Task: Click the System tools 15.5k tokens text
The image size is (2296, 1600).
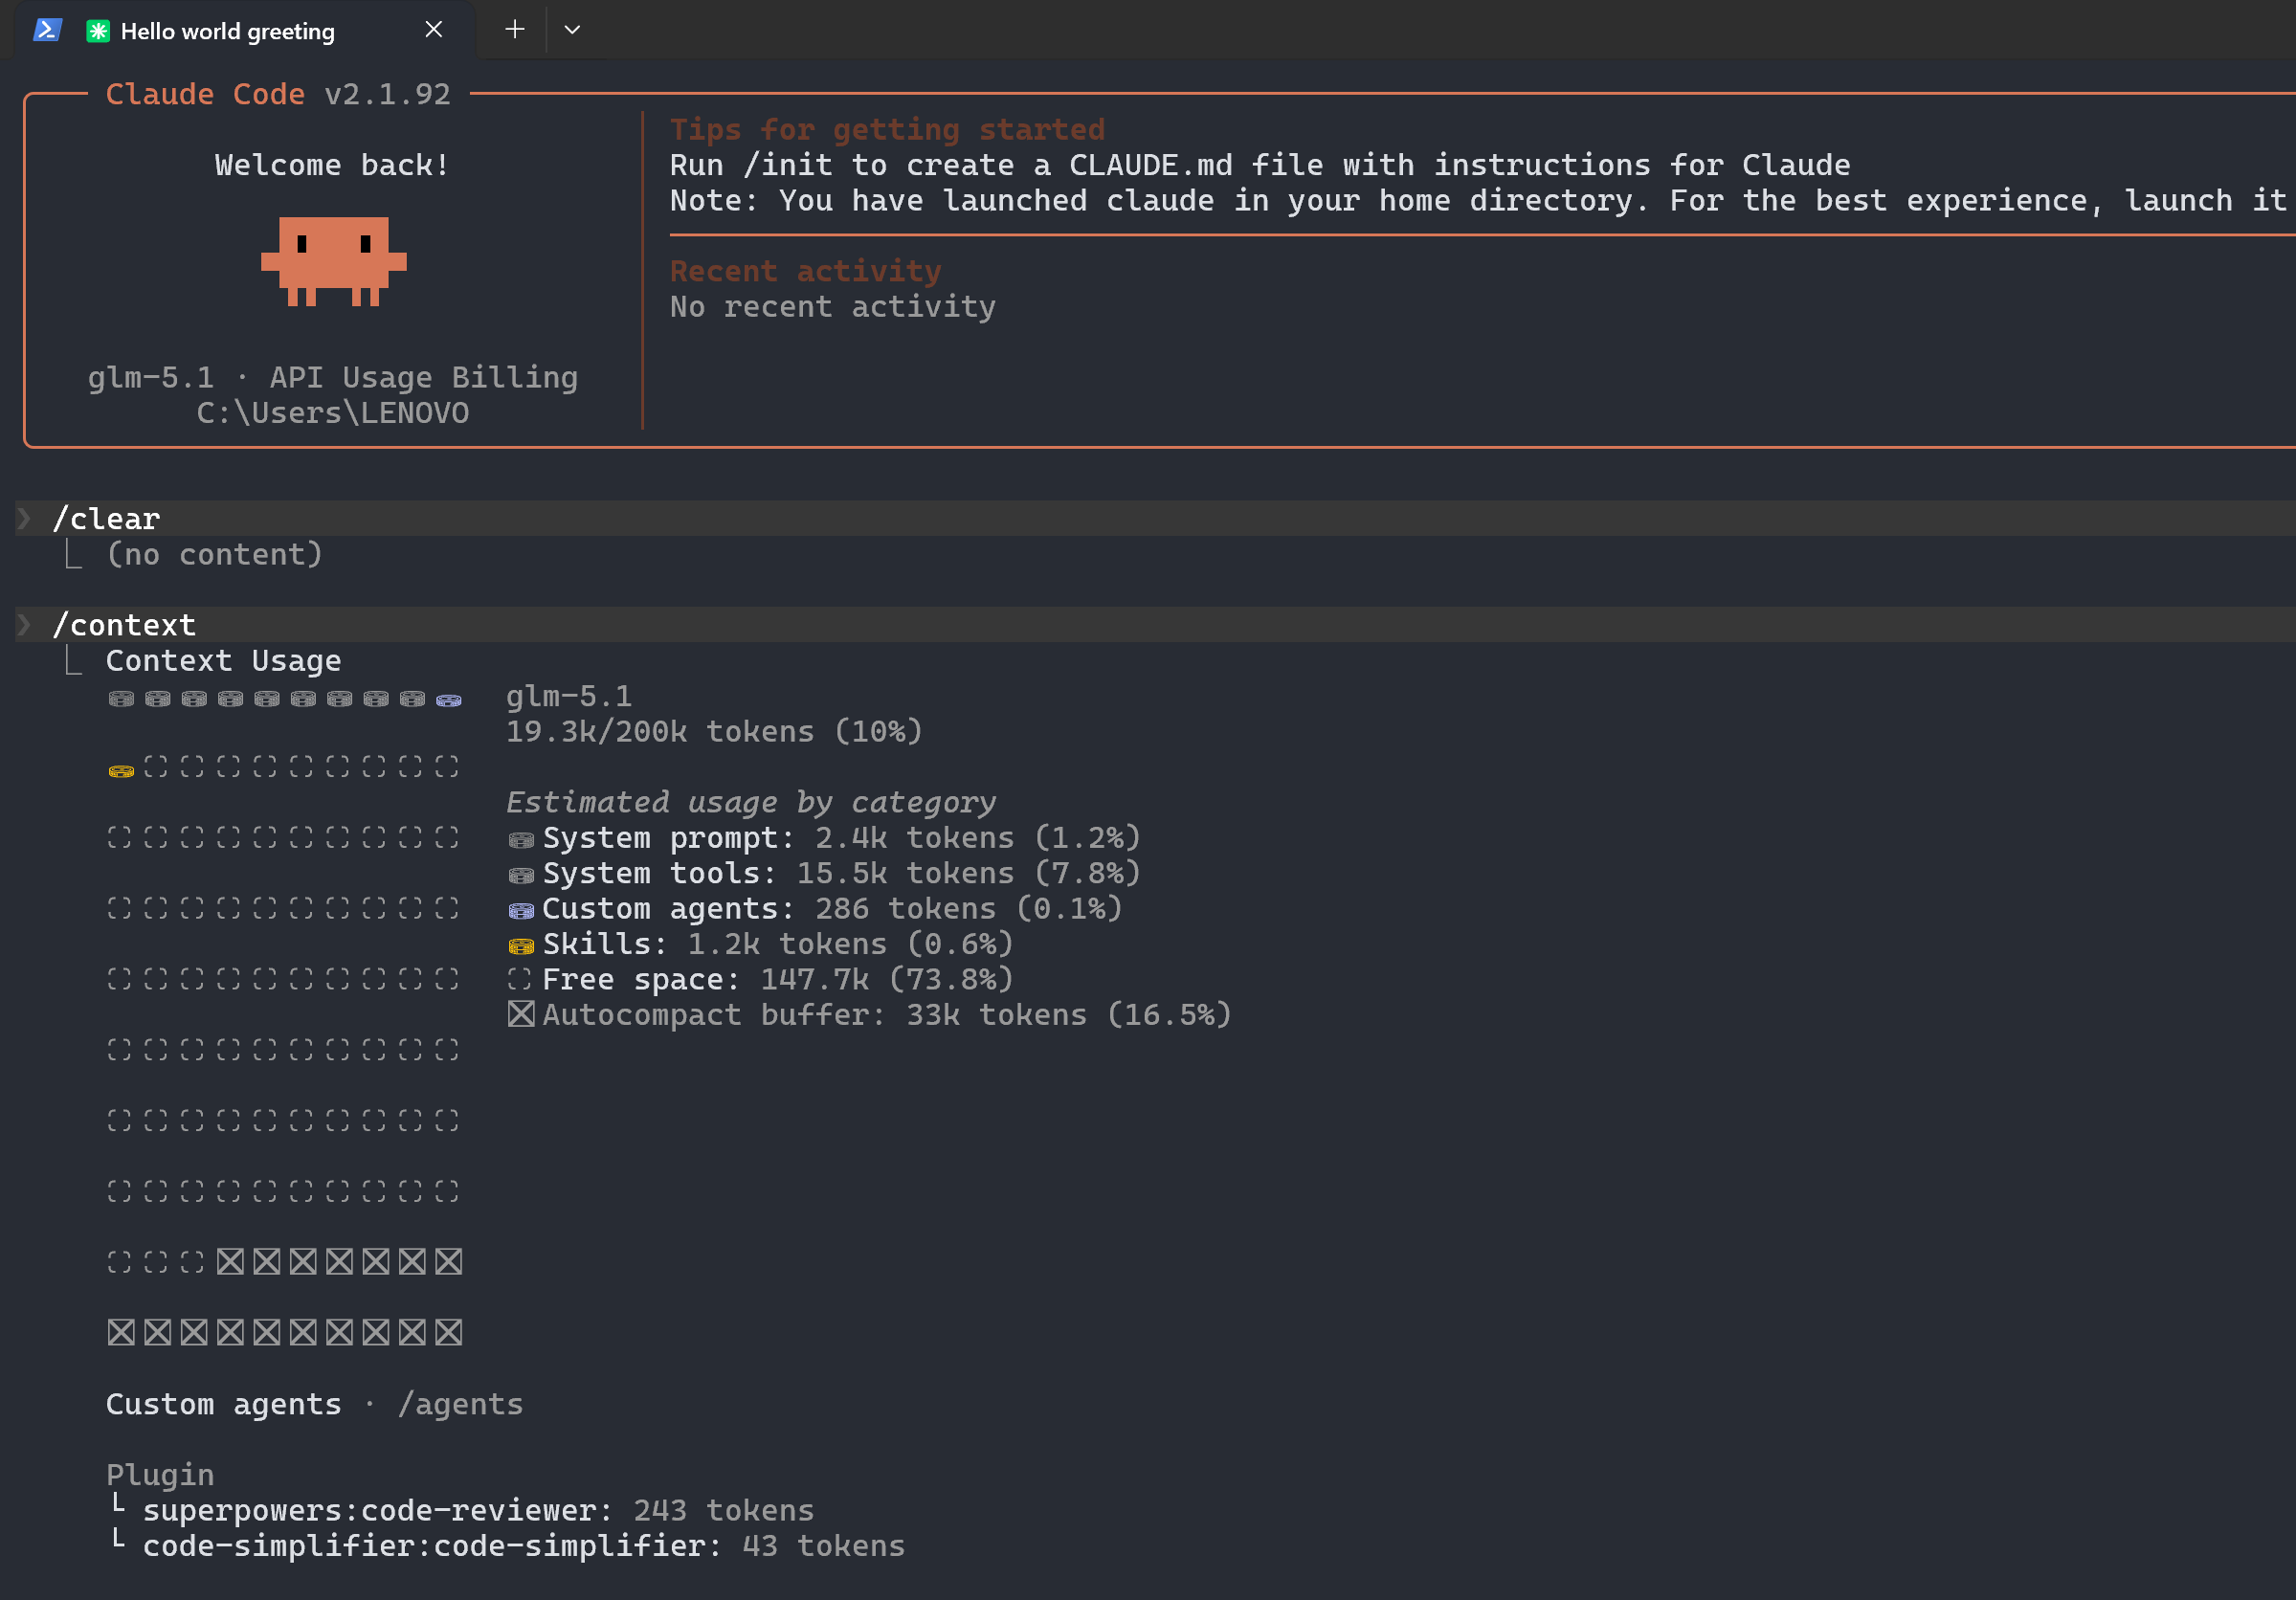Action: click(841, 873)
